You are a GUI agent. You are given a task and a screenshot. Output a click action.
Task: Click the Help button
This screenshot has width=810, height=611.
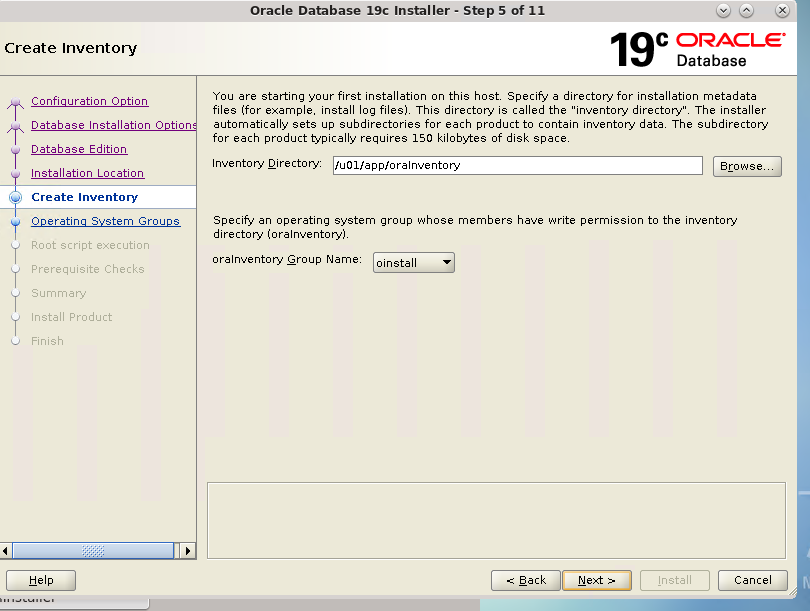coord(41,581)
